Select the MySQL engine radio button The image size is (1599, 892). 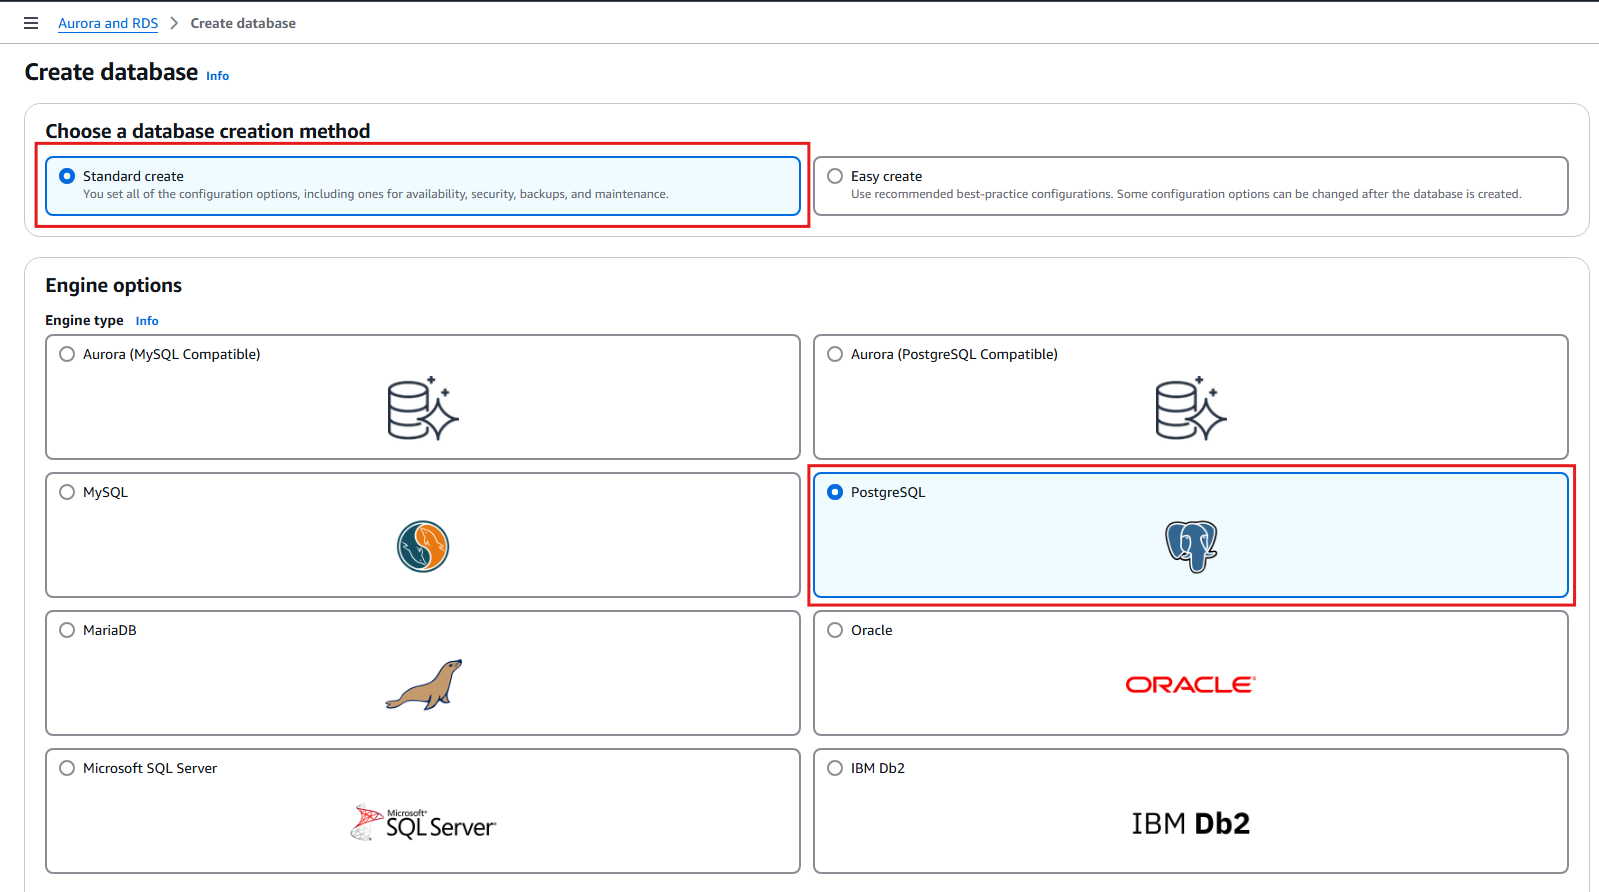coord(67,492)
